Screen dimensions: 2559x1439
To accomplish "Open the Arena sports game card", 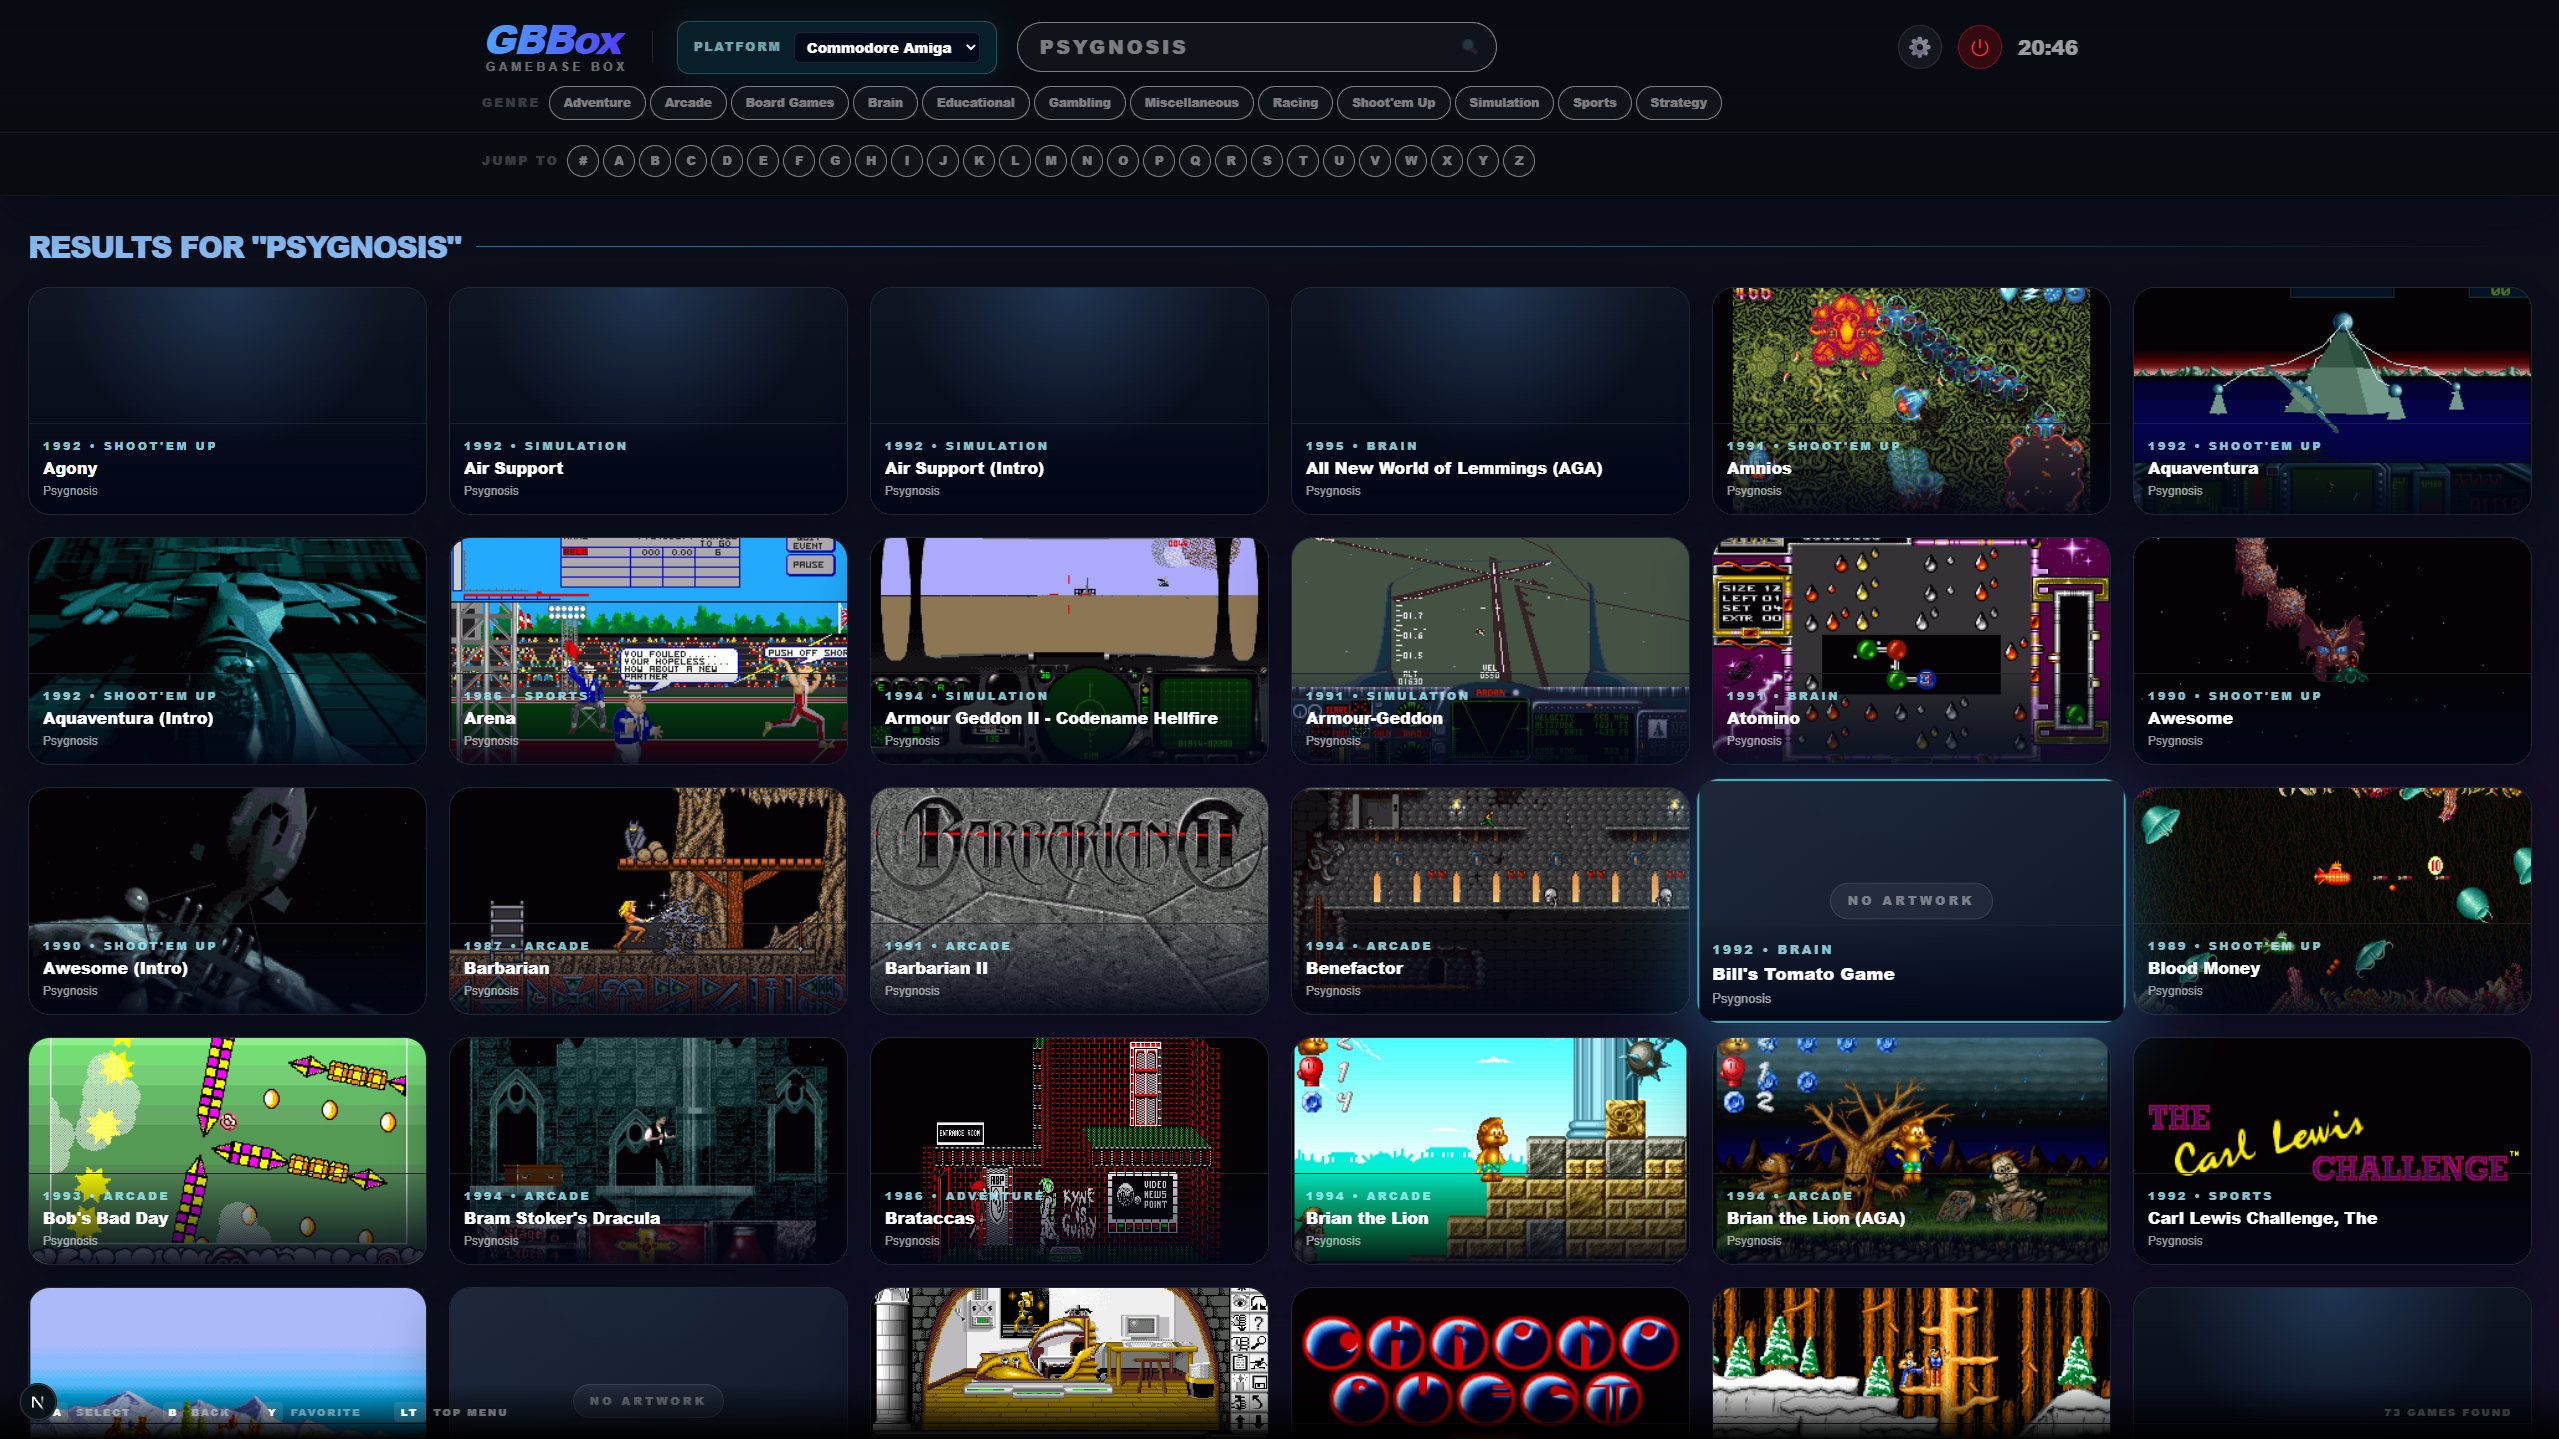I will click(x=648, y=651).
